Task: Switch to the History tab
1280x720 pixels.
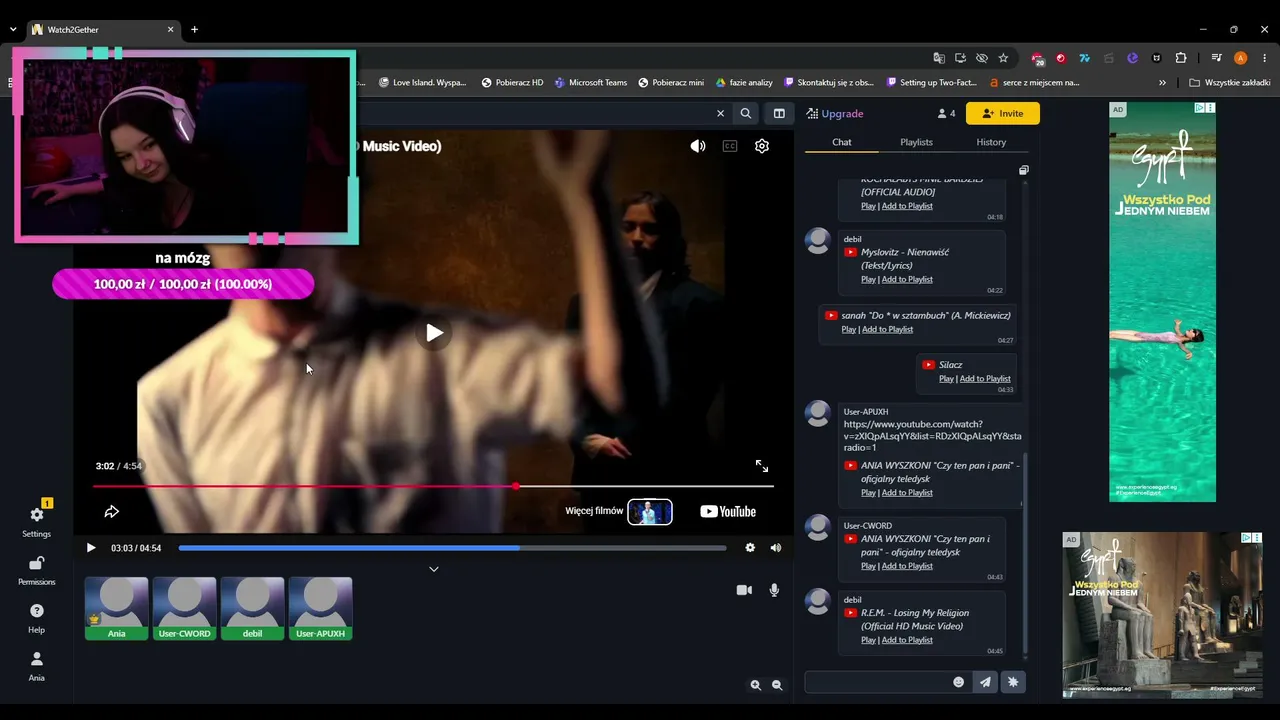Action: [991, 142]
